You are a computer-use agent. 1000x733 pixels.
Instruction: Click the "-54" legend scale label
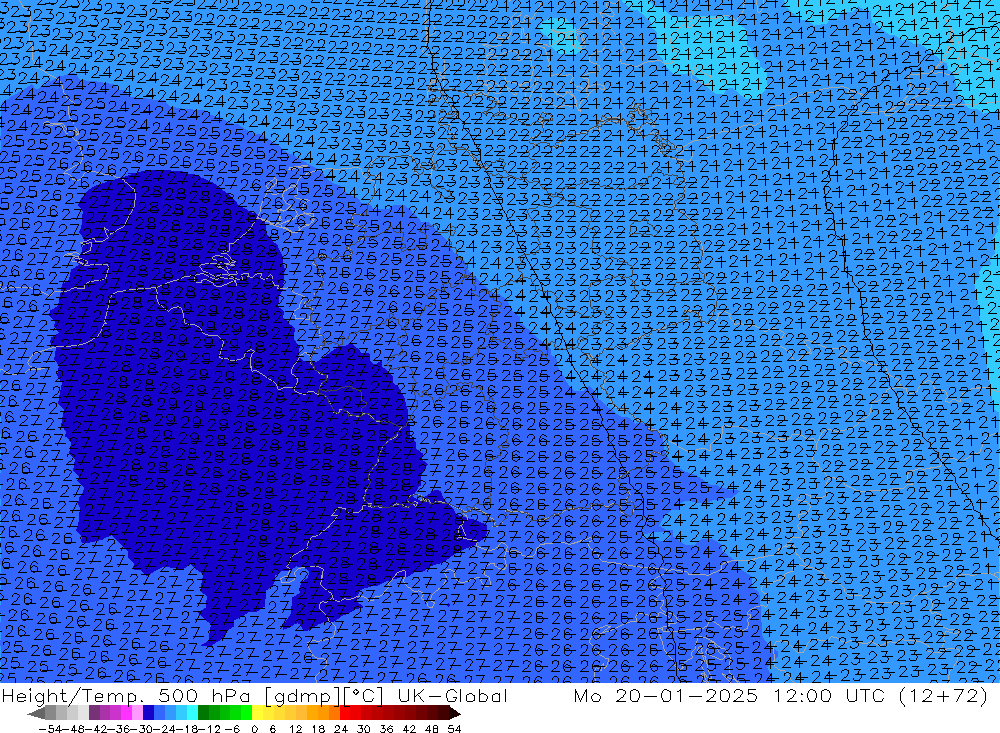(50, 729)
